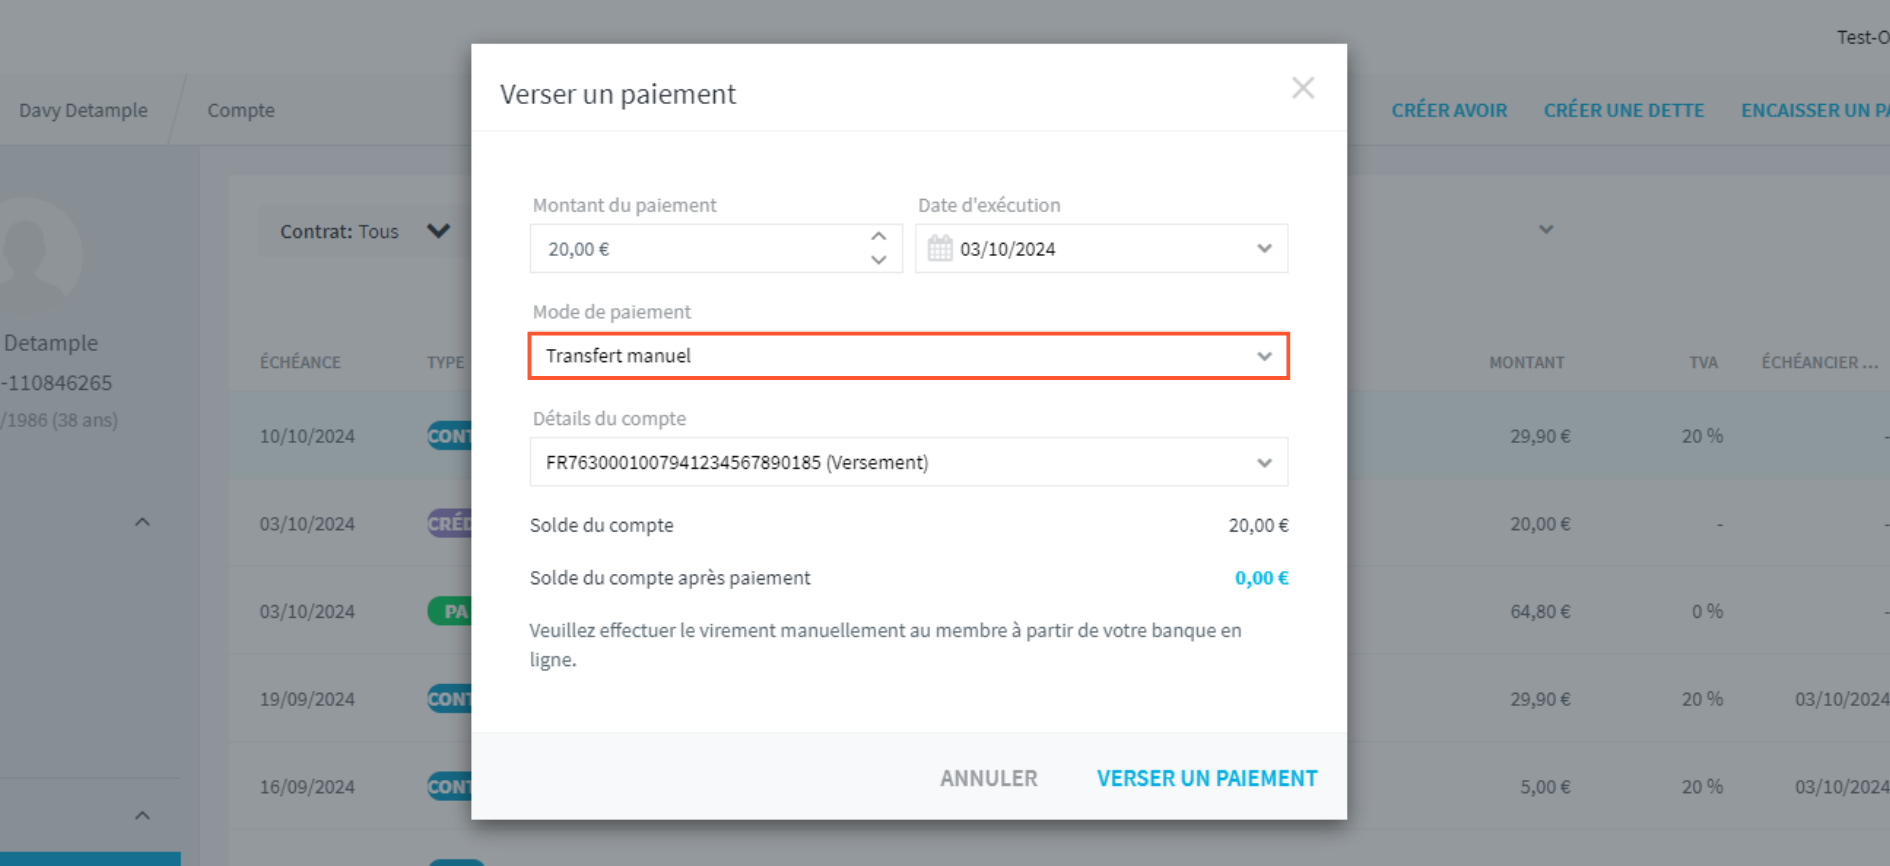Open the calendar icon for execution date
1890x866 pixels.
[939, 248]
